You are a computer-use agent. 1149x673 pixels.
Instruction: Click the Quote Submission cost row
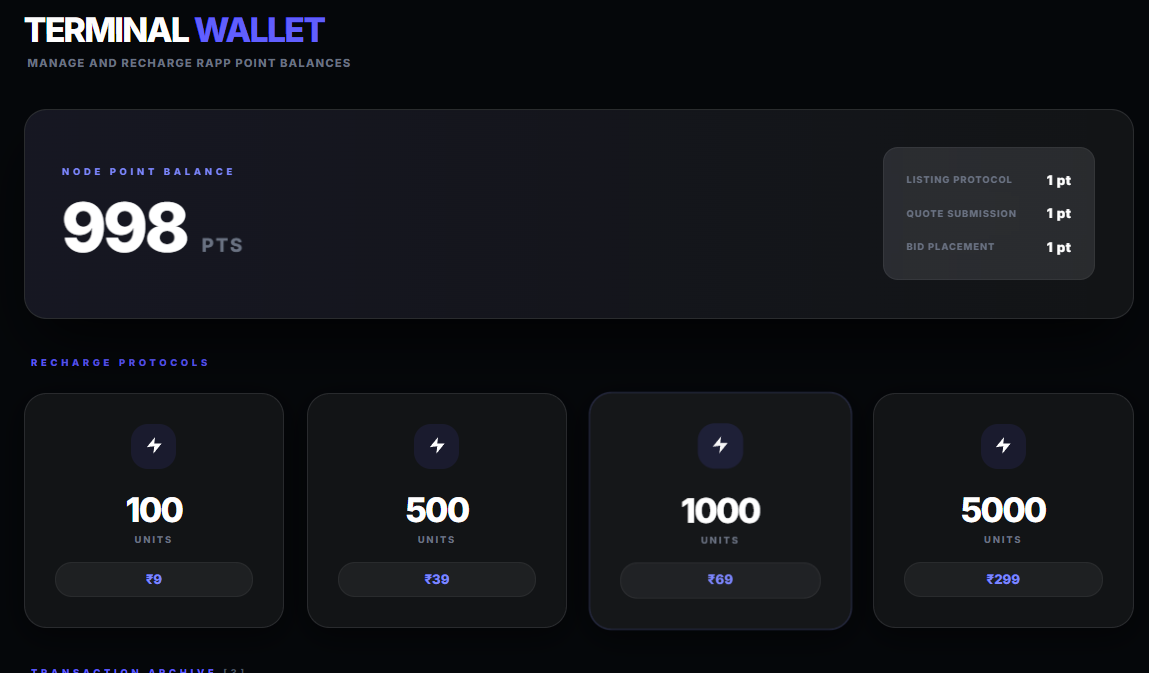tap(988, 214)
